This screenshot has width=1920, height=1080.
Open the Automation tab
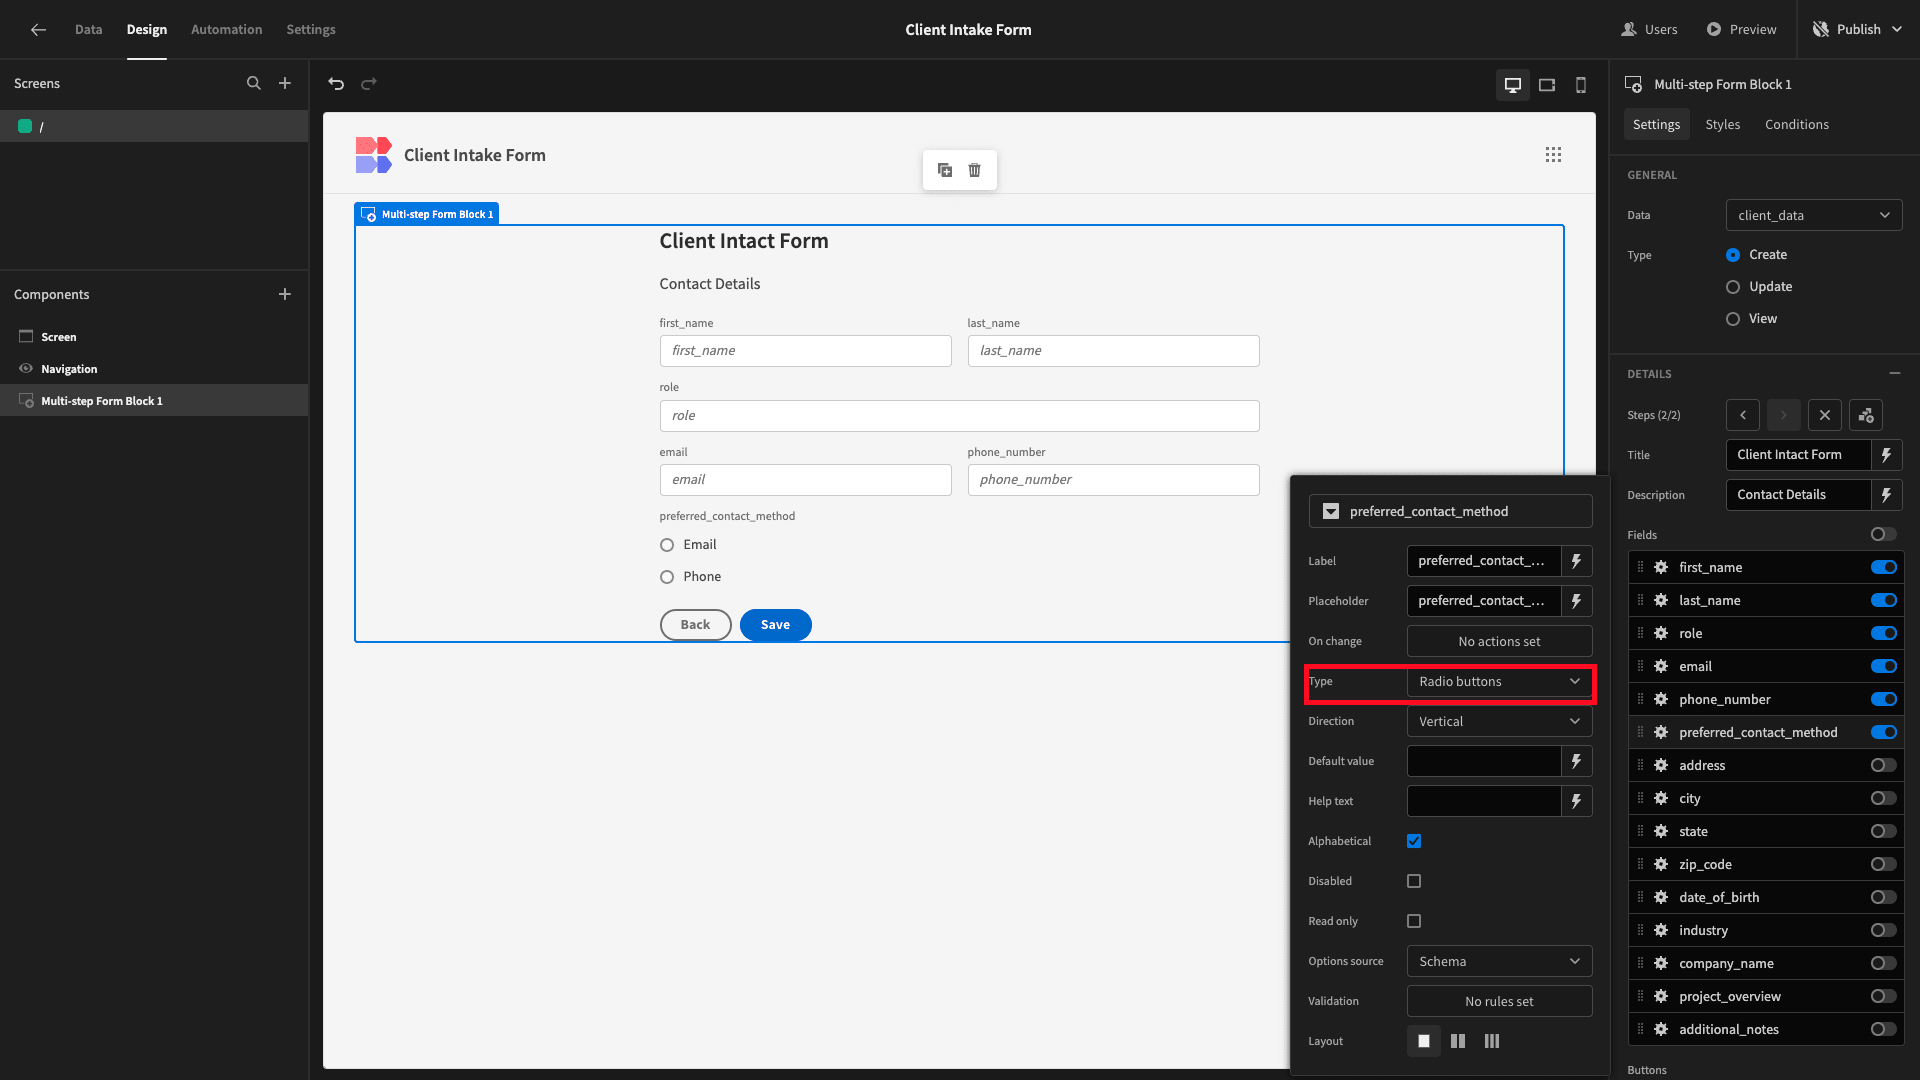point(227,29)
